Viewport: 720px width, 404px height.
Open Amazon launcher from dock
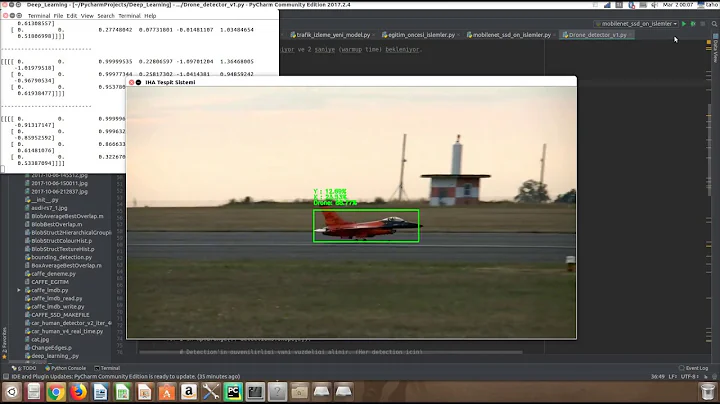click(189, 392)
